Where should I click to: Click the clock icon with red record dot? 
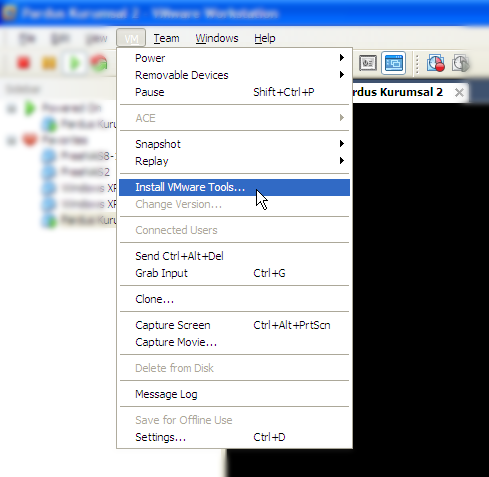[435, 63]
